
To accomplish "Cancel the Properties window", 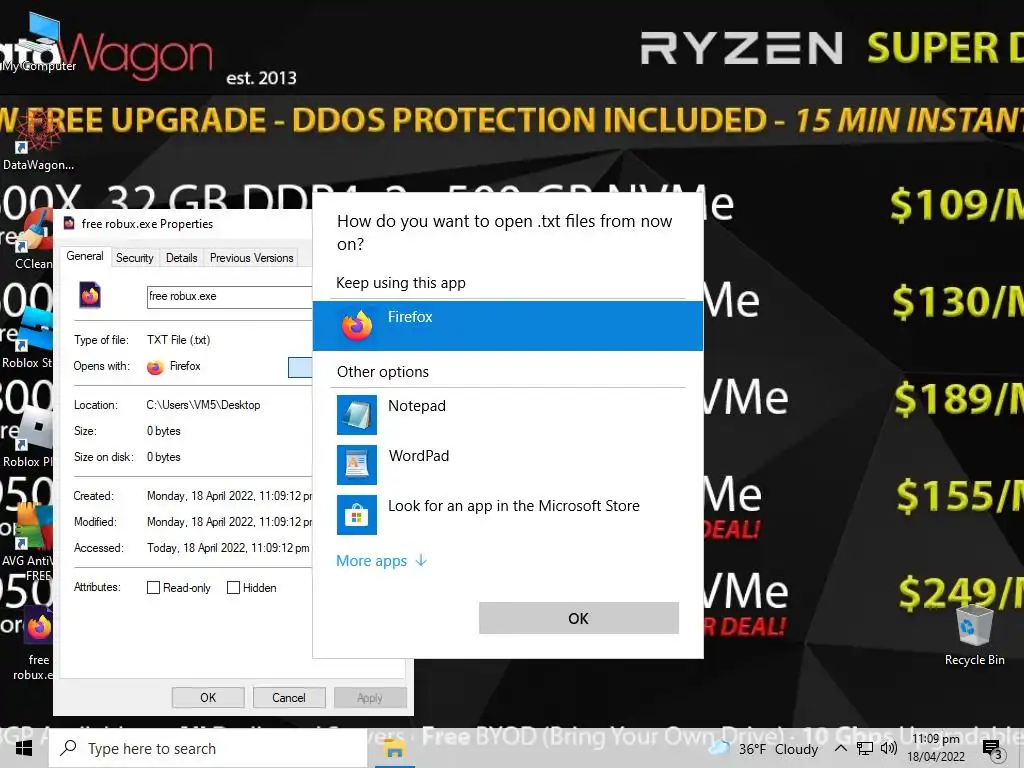I will [x=289, y=697].
